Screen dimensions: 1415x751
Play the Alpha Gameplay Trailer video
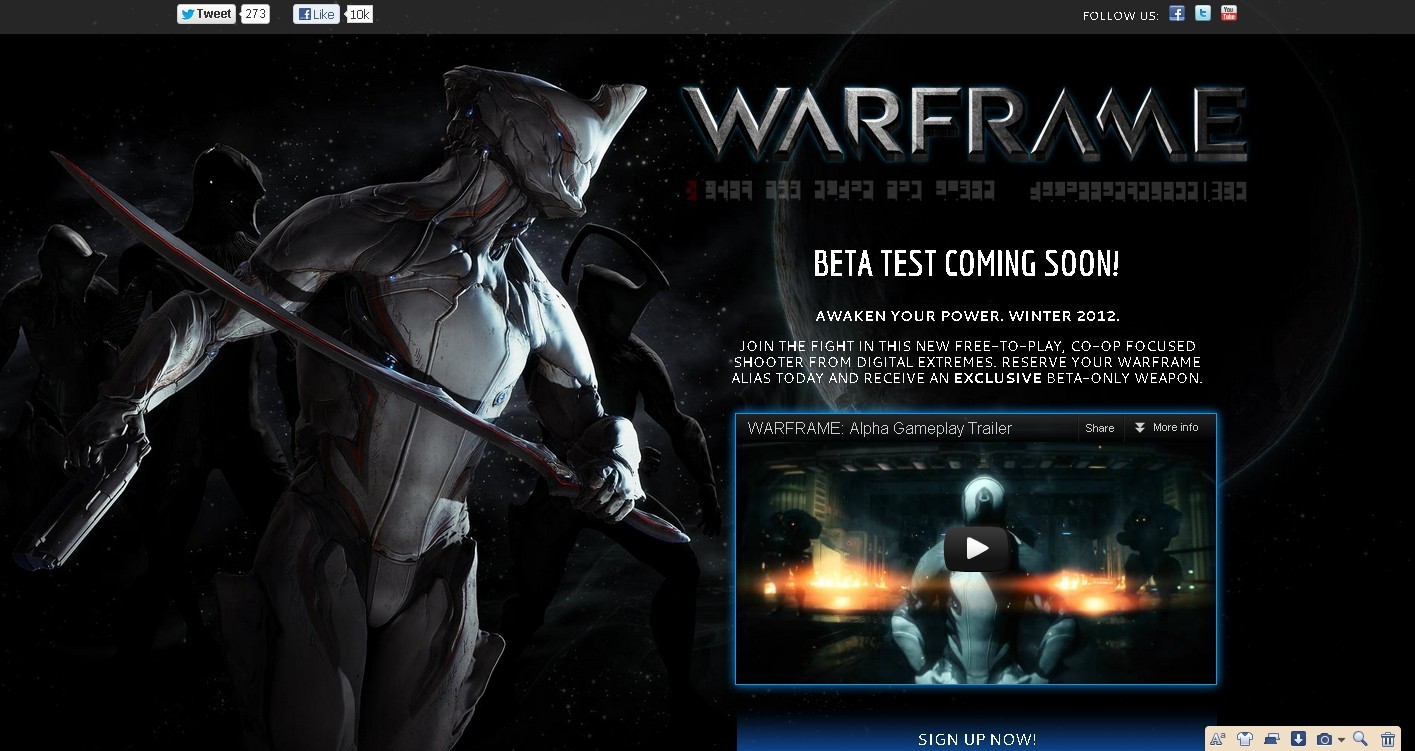pyautogui.click(x=977, y=547)
